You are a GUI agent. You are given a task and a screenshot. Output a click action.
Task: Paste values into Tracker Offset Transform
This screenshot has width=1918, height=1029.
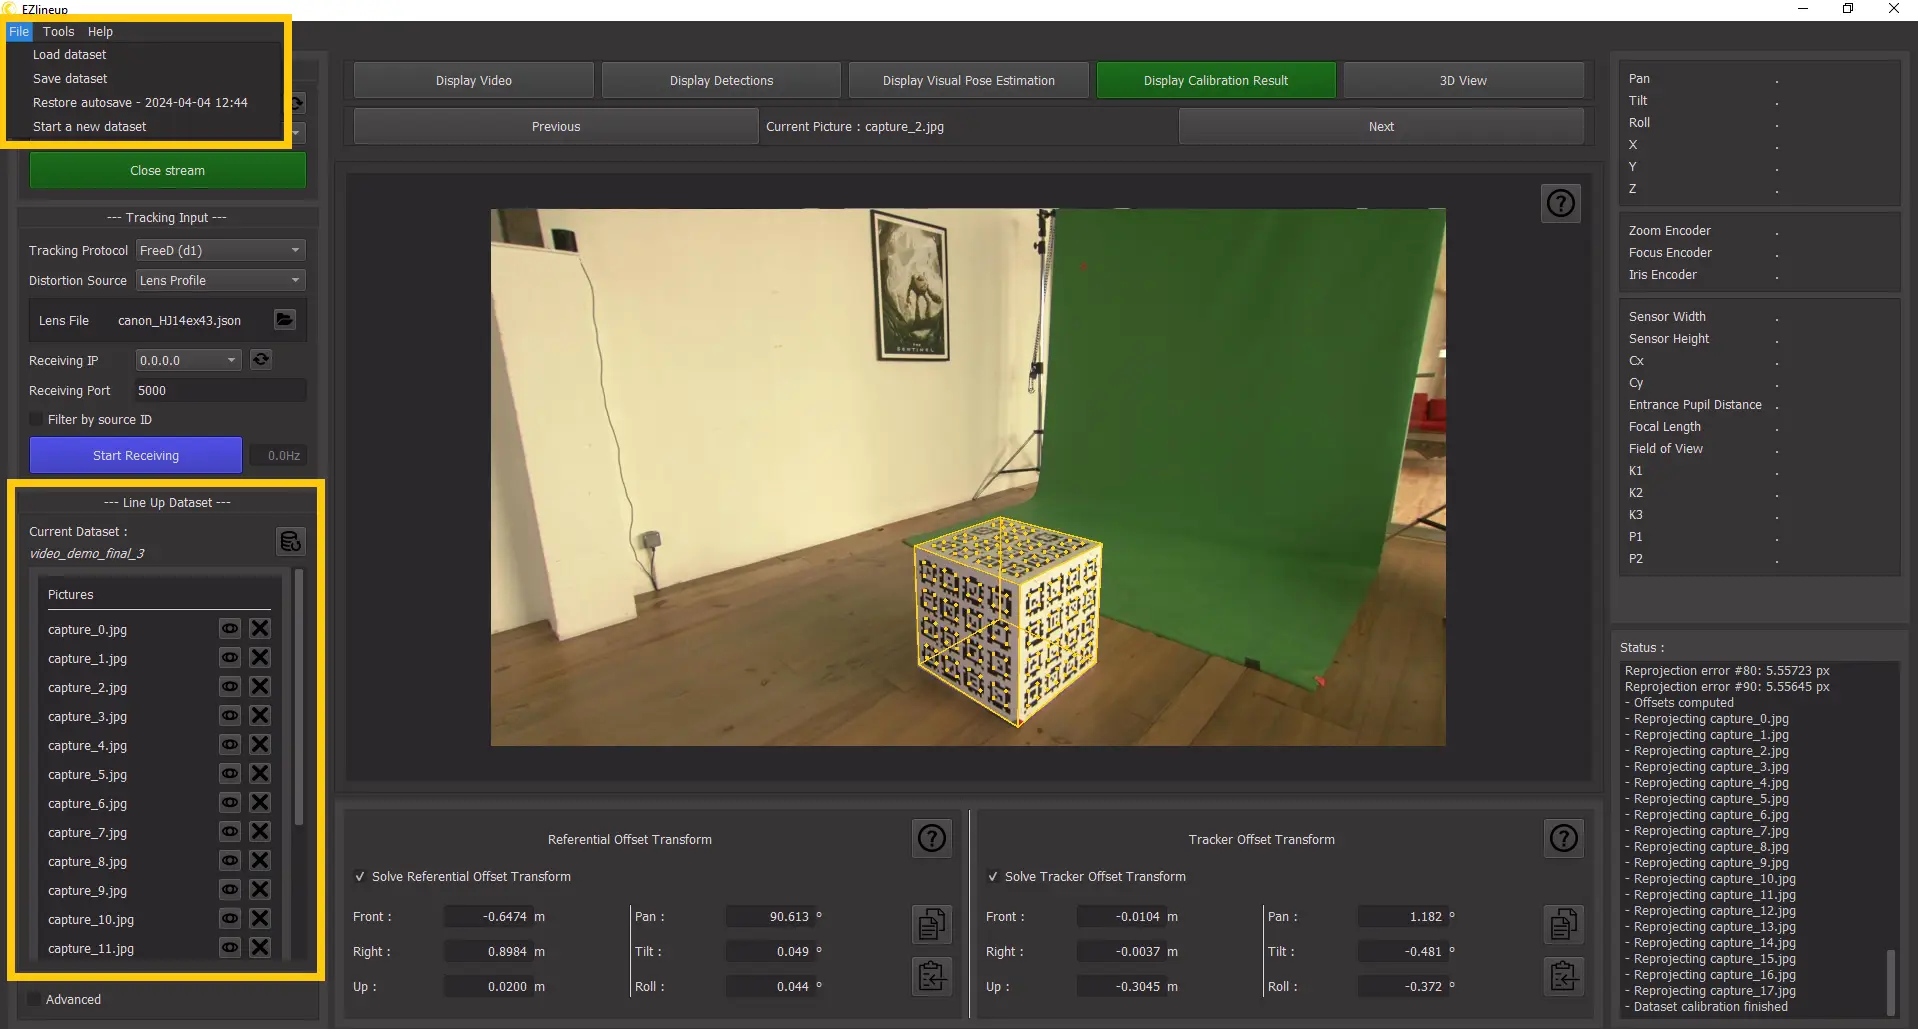[1564, 976]
